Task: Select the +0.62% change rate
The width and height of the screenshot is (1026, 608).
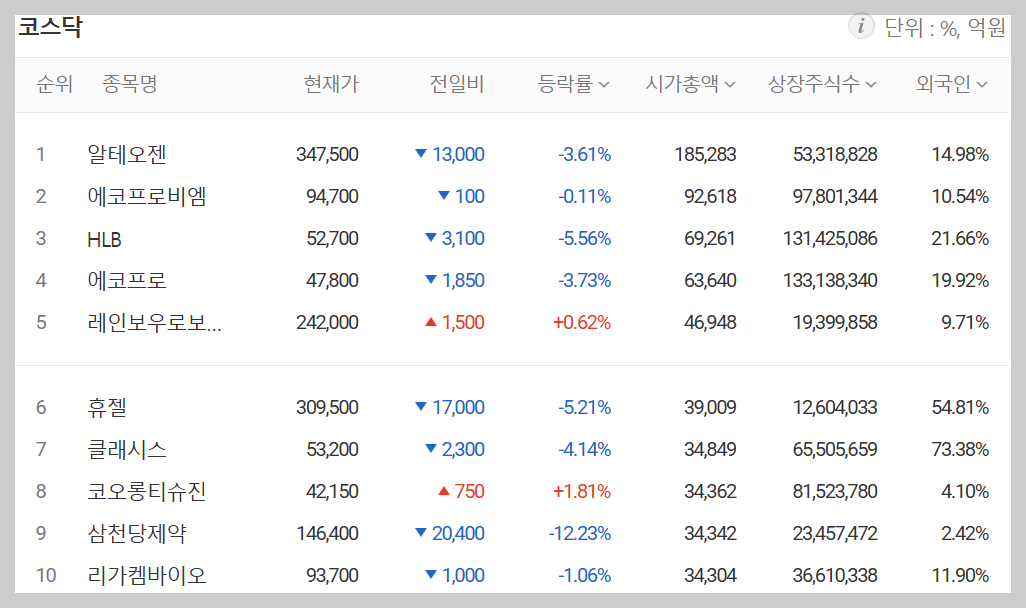Action: 582,323
